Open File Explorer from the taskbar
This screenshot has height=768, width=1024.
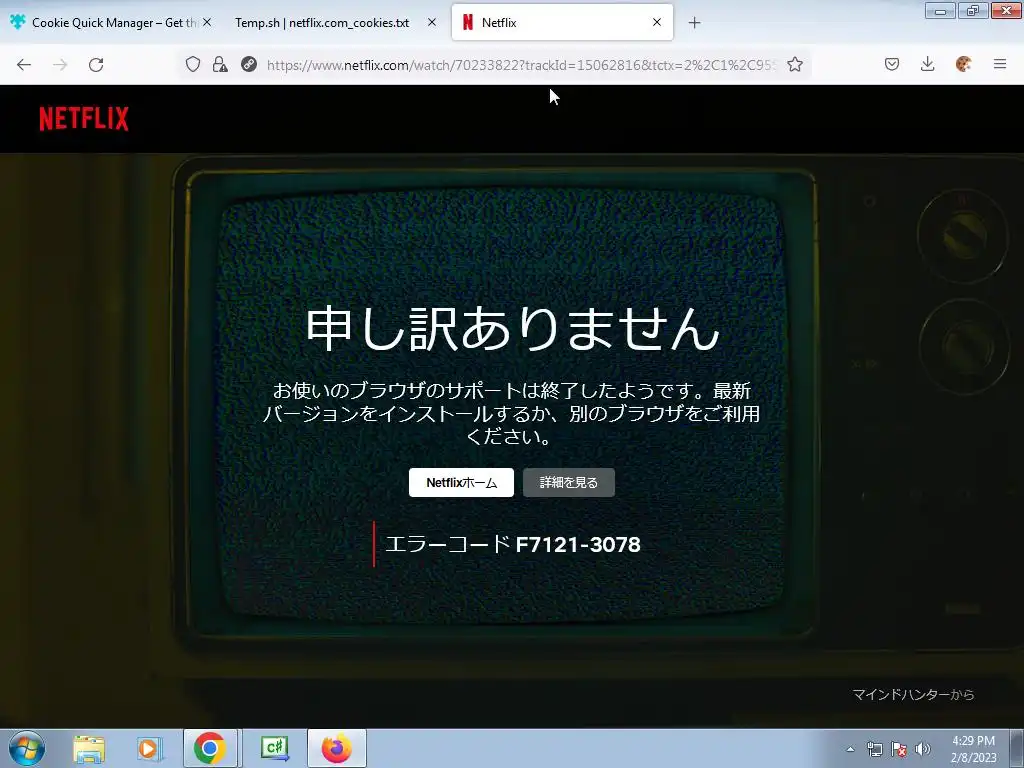click(89, 748)
